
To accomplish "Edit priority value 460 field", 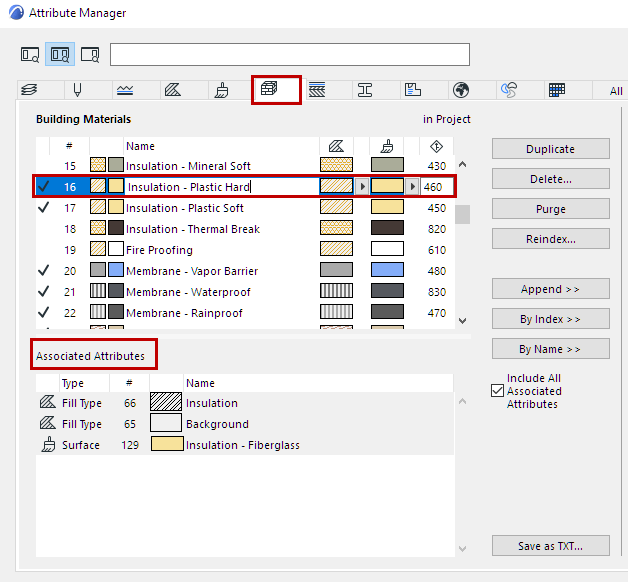I will click(437, 187).
